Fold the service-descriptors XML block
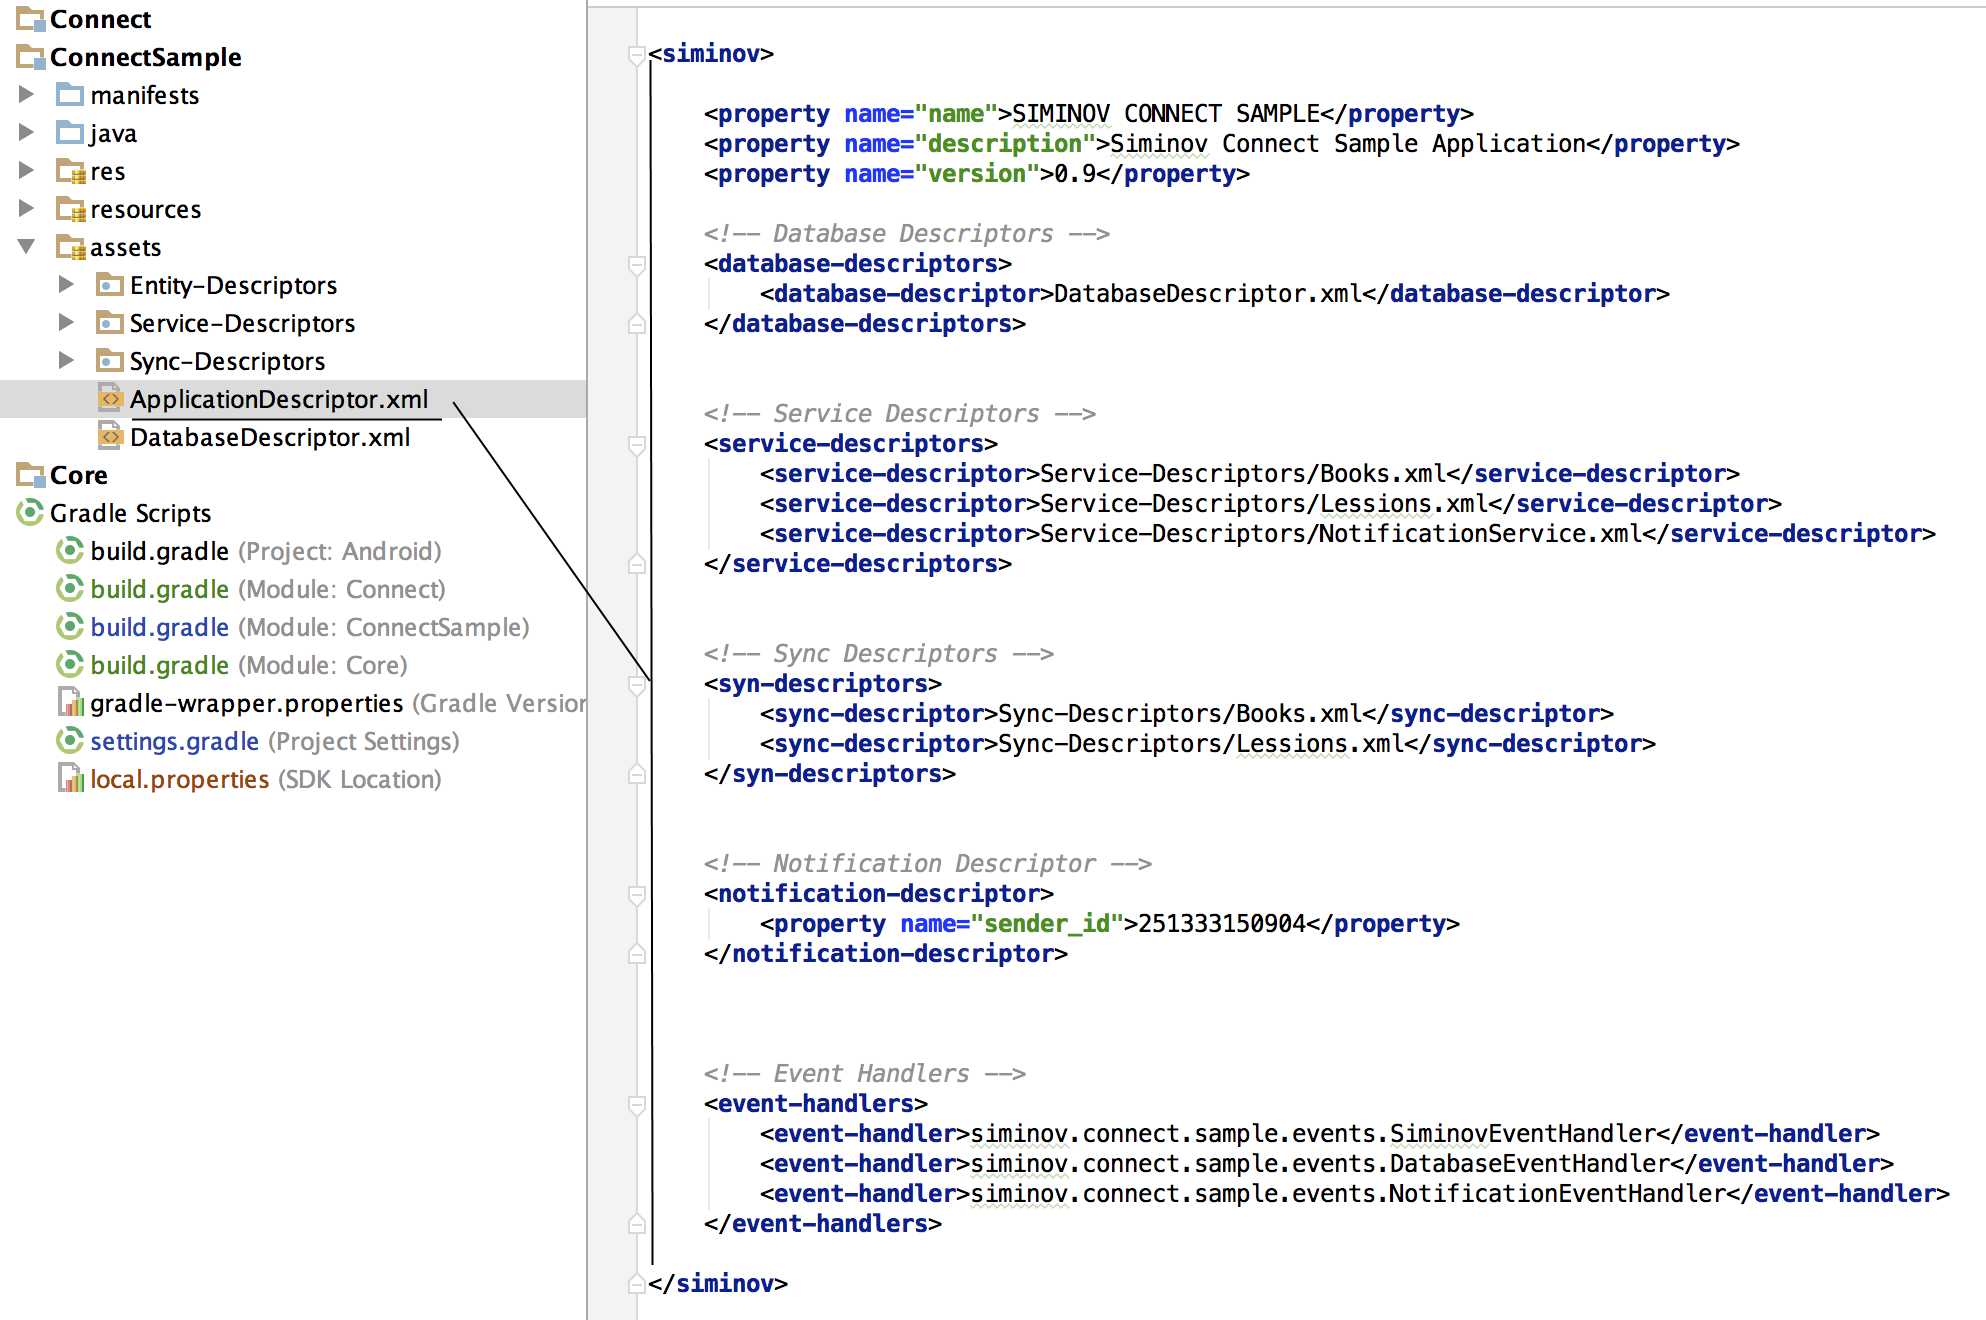The width and height of the screenshot is (1986, 1320). click(x=636, y=444)
